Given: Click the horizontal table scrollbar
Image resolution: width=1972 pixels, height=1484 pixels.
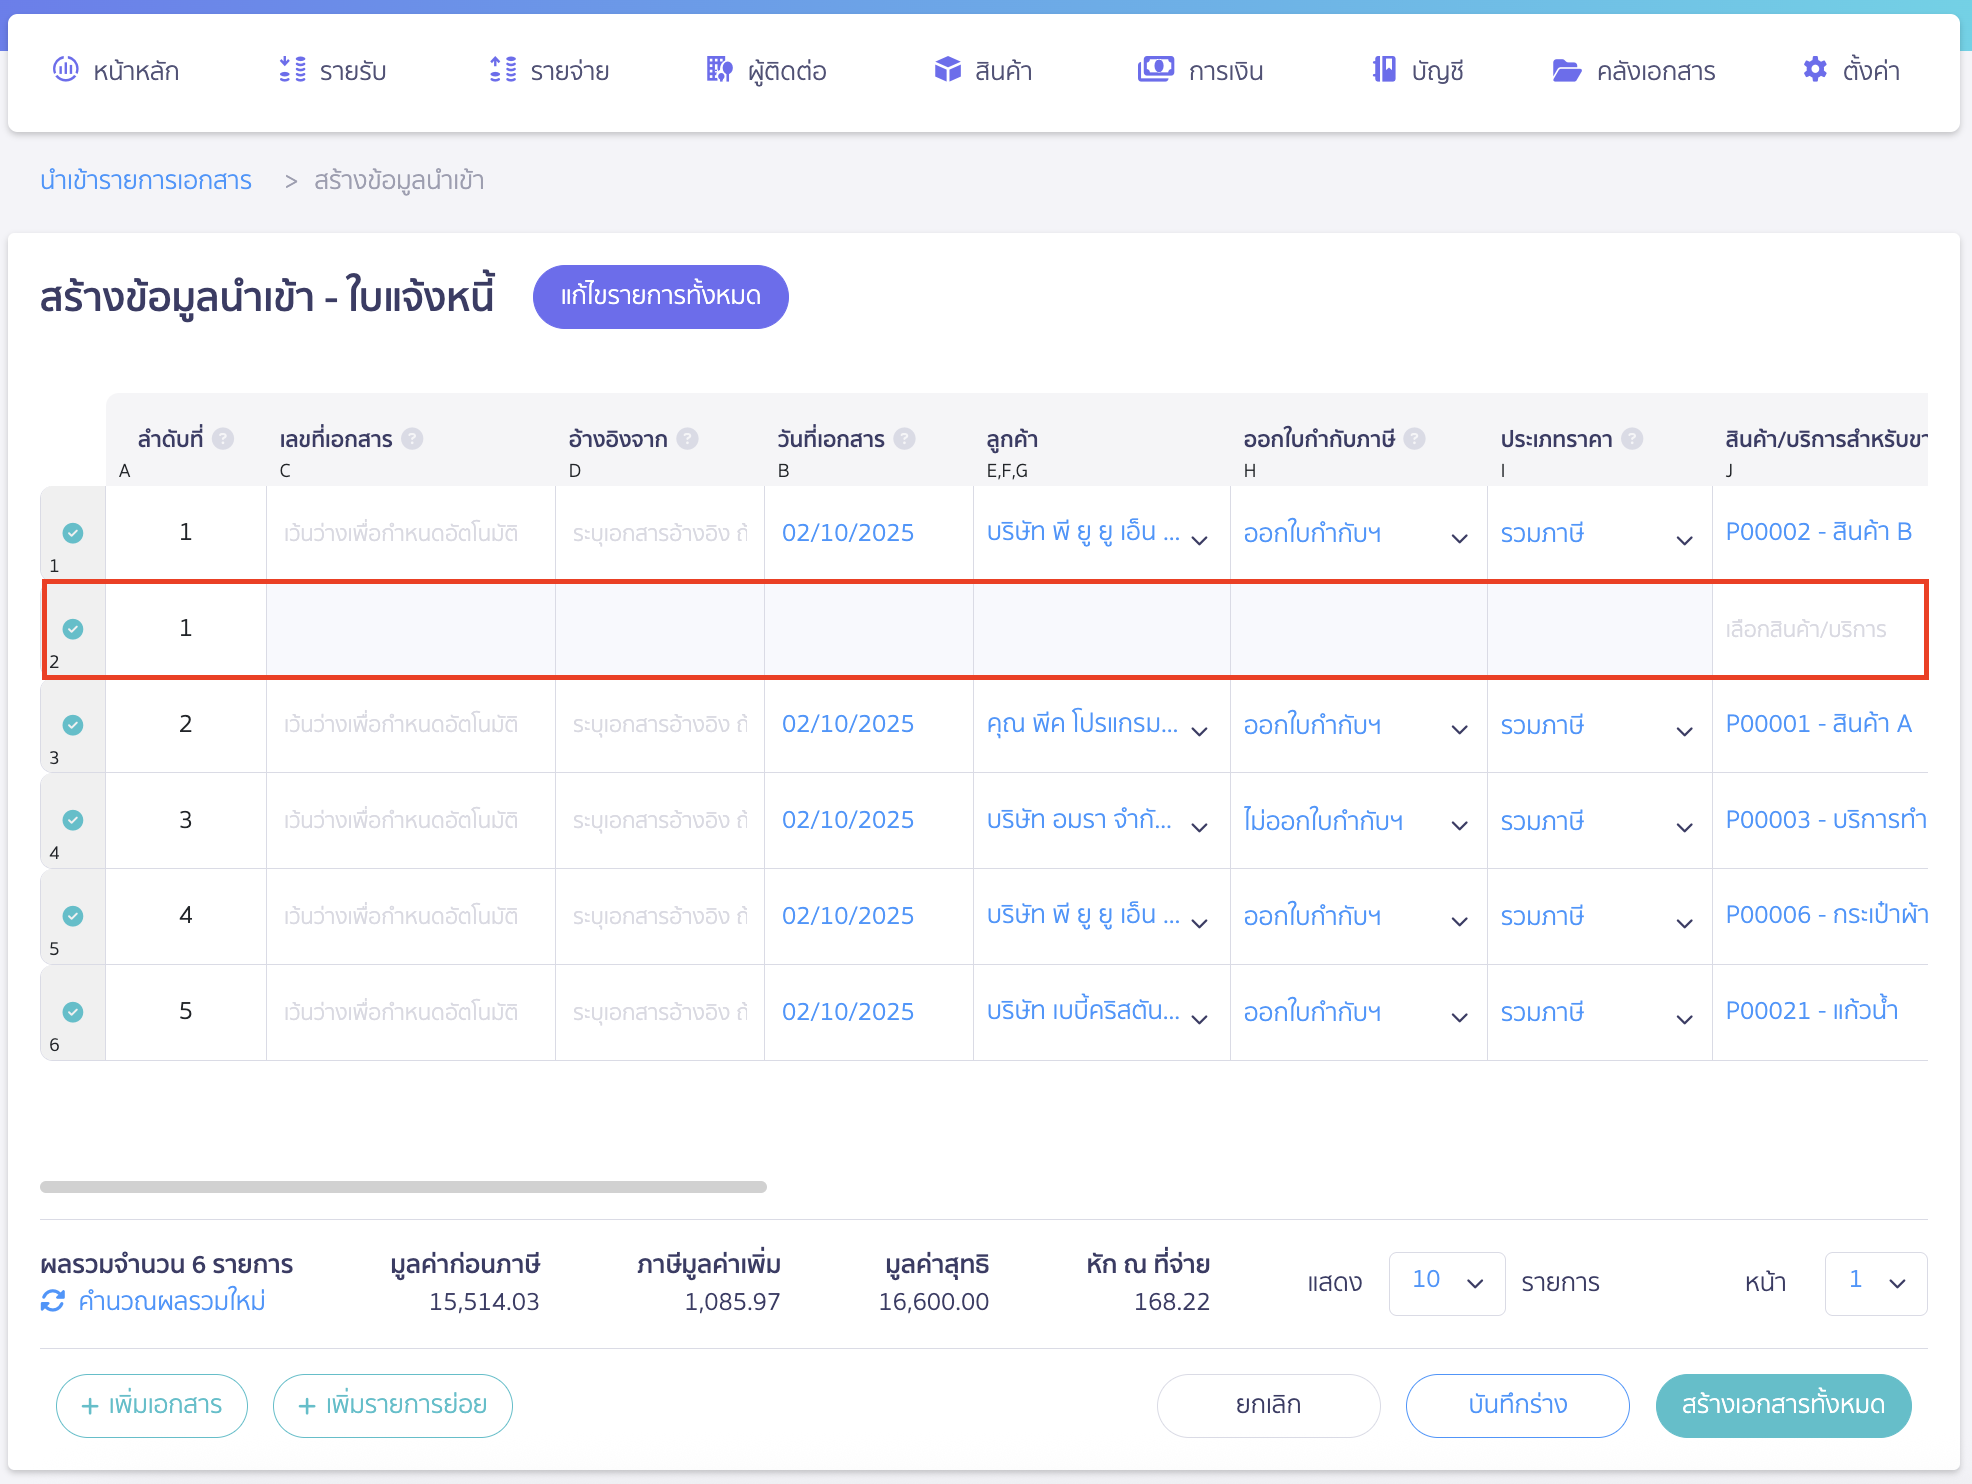Looking at the screenshot, I should pyautogui.click(x=403, y=1187).
